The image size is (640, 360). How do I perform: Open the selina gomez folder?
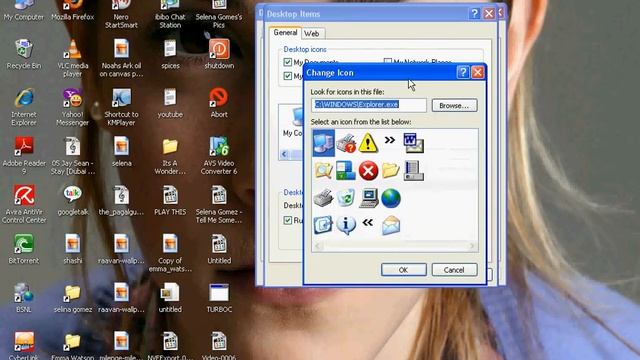tap(73, 298)
